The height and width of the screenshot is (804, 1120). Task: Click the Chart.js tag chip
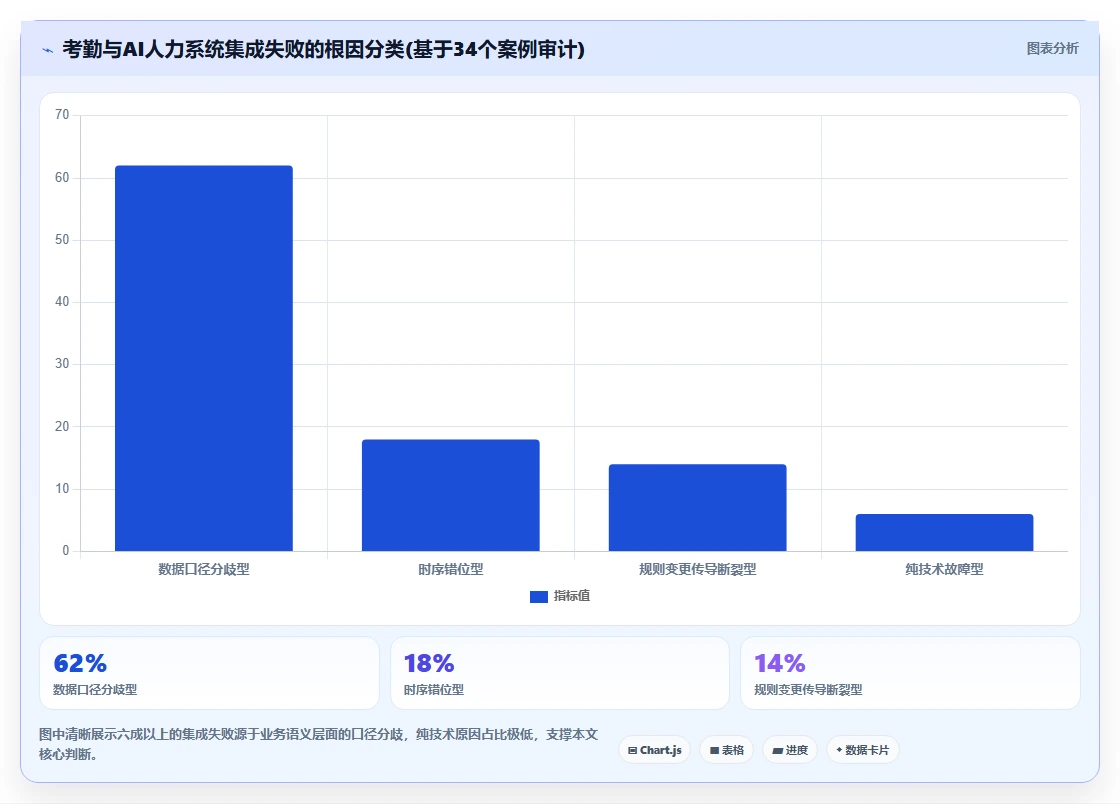pos(654,750)
